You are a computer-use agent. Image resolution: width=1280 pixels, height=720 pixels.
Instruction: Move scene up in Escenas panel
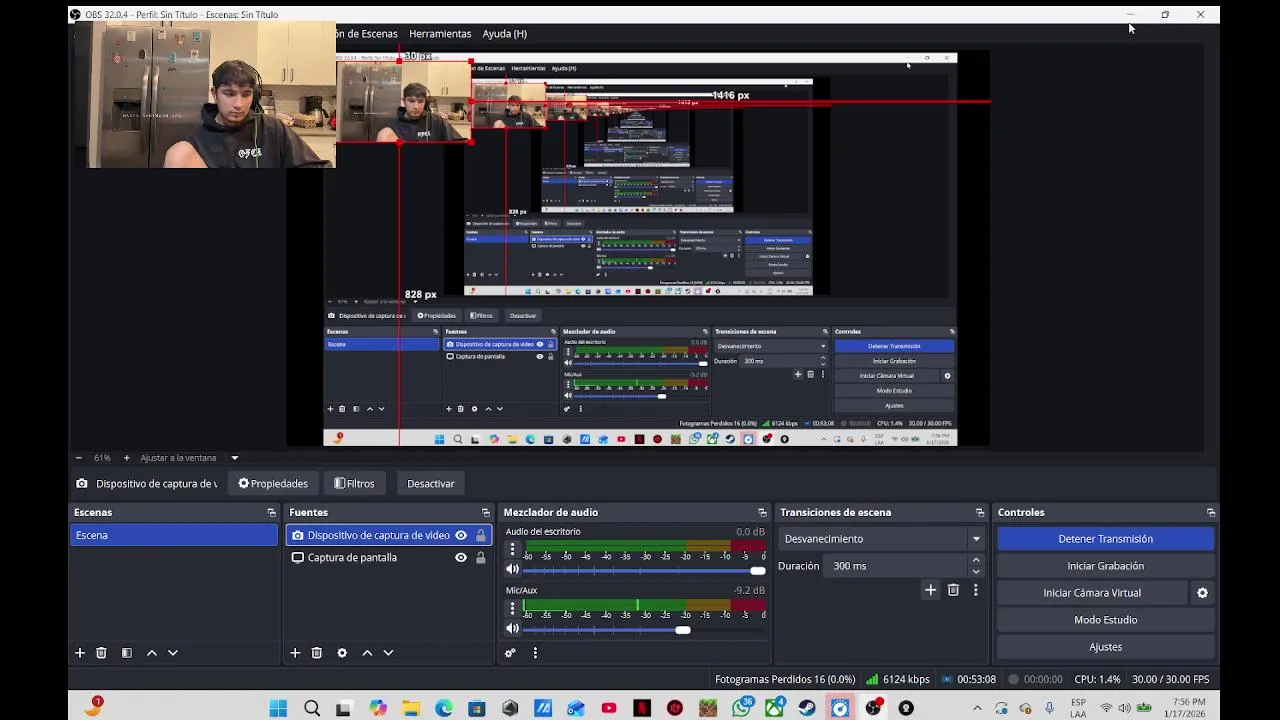click(x=152, y=653)
